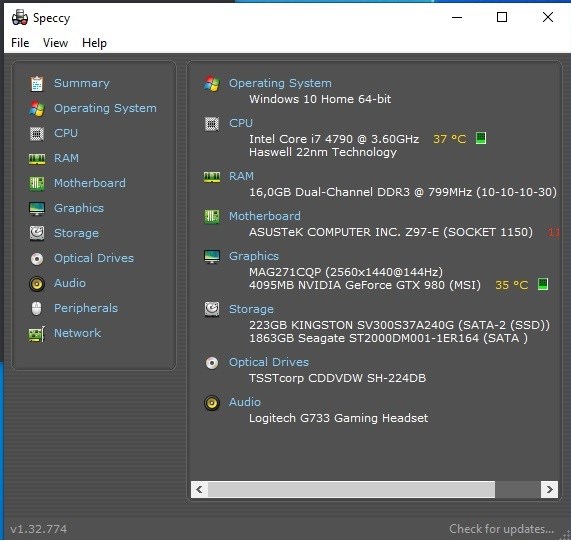This screenshot has height=541, width=571.
Task: Click the Peripherals mouse icon
Action: coord(36,309)
